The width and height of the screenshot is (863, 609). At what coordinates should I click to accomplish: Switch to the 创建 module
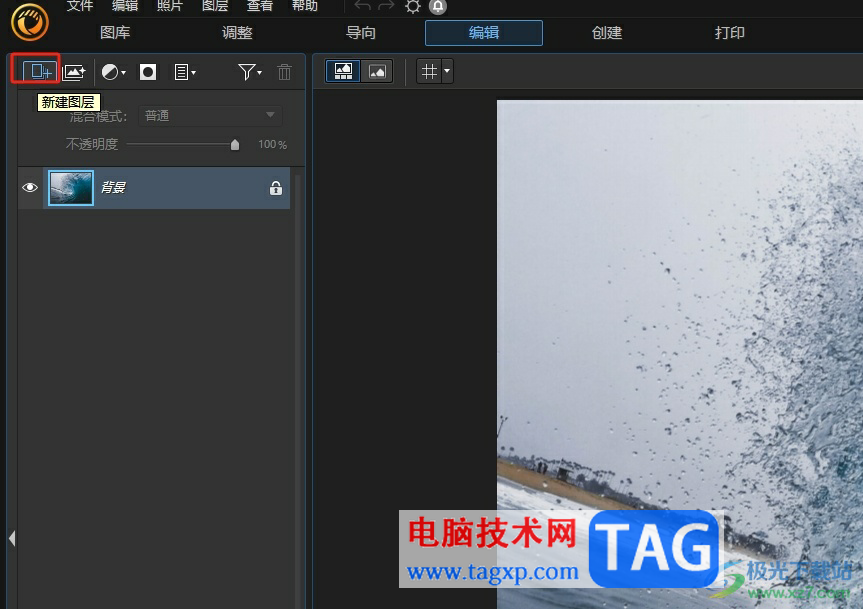607,33
